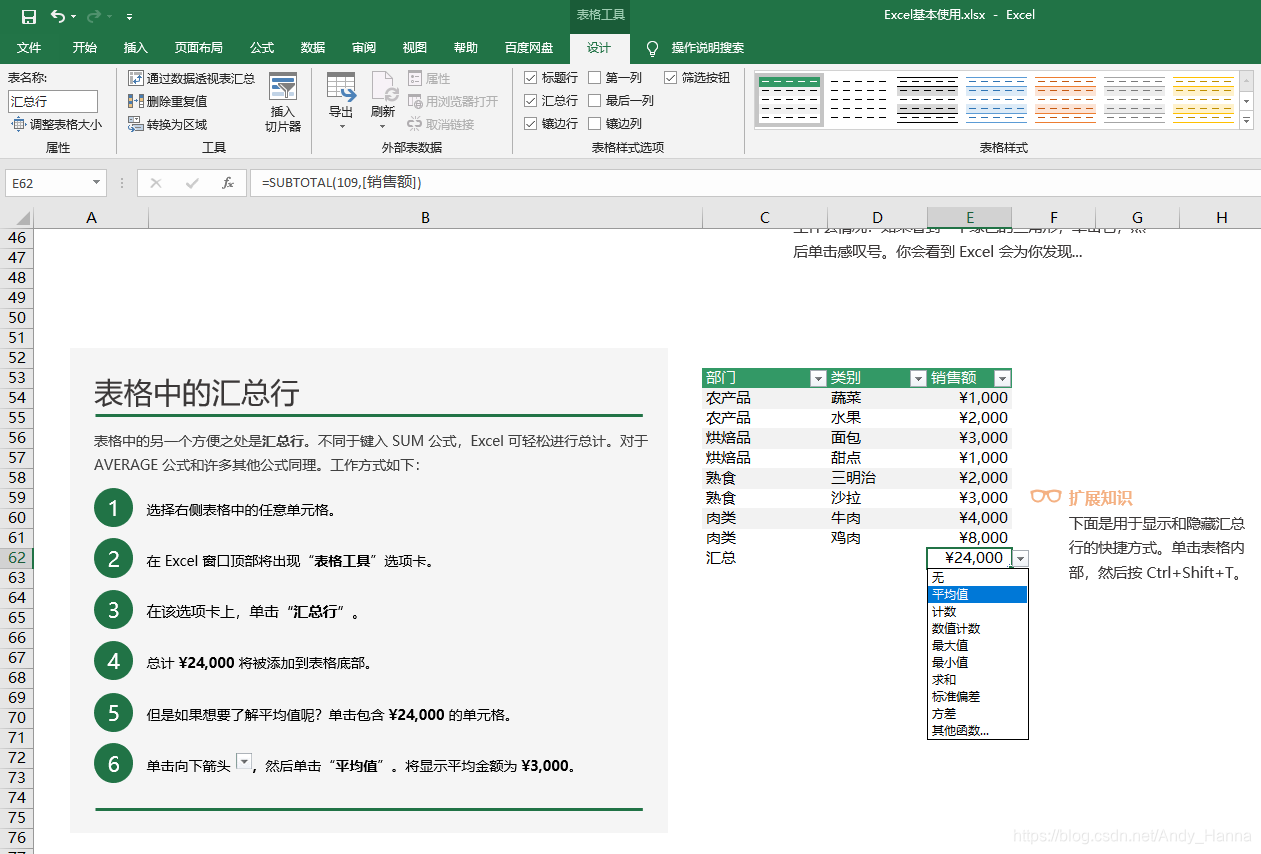Open the 部门 column filter dropdown
Viewport: 1261px width, 854px height.
[x=817, y=378]
